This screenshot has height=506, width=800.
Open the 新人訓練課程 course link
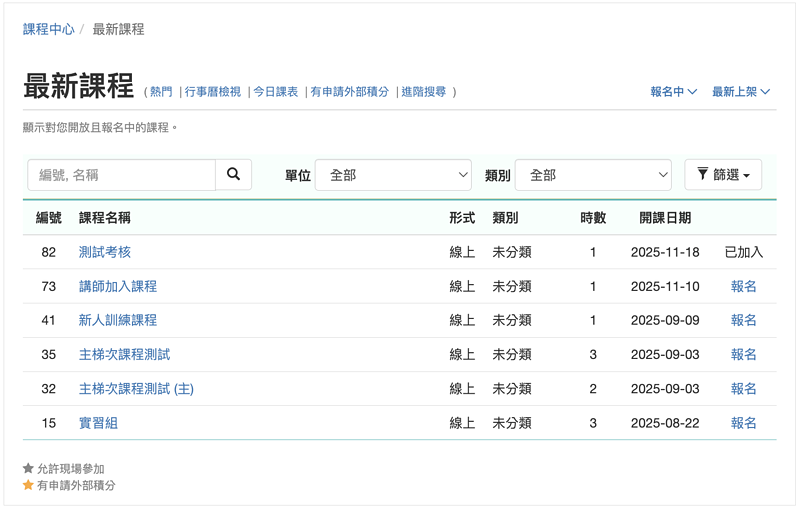[x=118, y=320]
